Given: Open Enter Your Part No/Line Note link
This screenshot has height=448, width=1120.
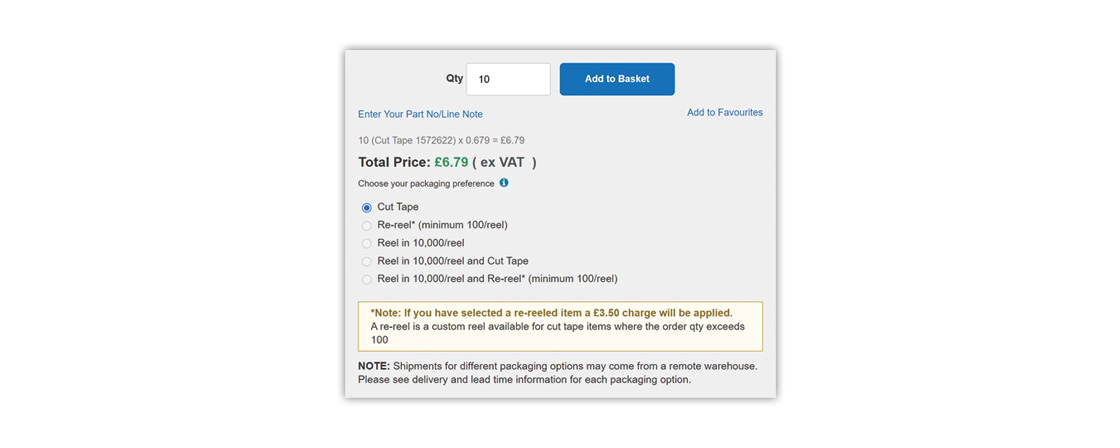Looking at the screenshot, I should 420,114.
